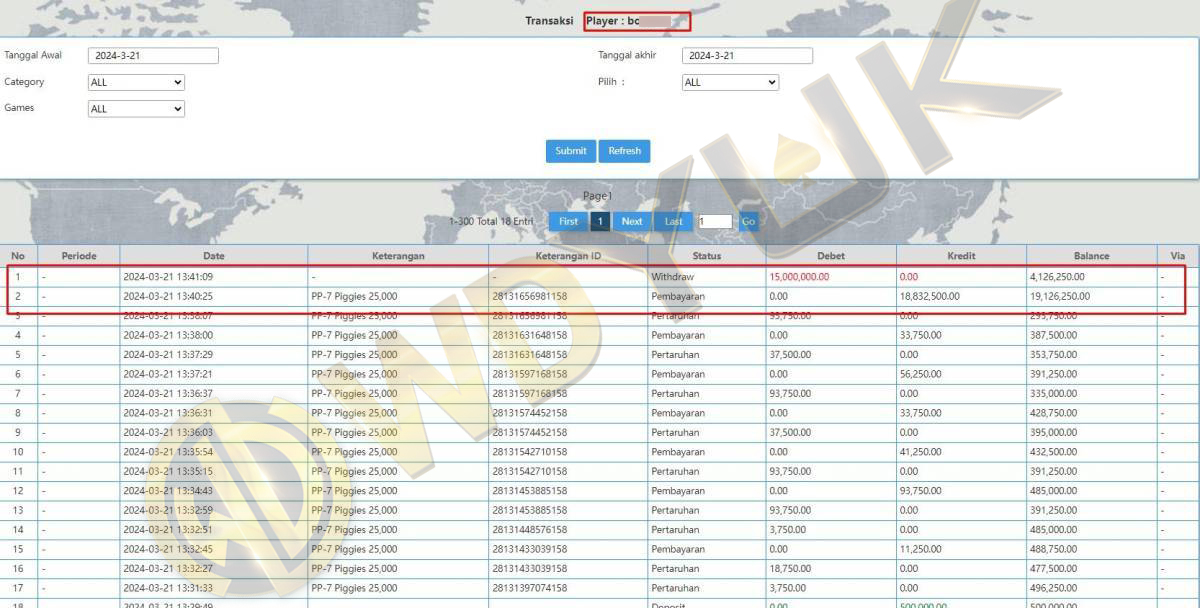
Task: Click date 2024-03-21 13:36:03
Action: point(168,433)
